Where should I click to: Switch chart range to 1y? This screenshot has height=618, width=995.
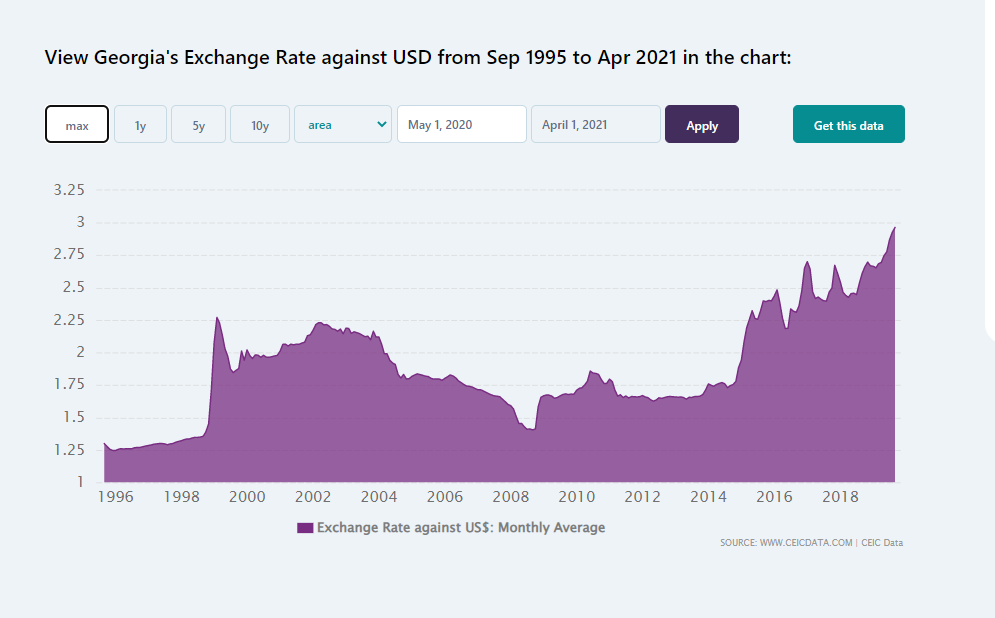tap(140, 125)
